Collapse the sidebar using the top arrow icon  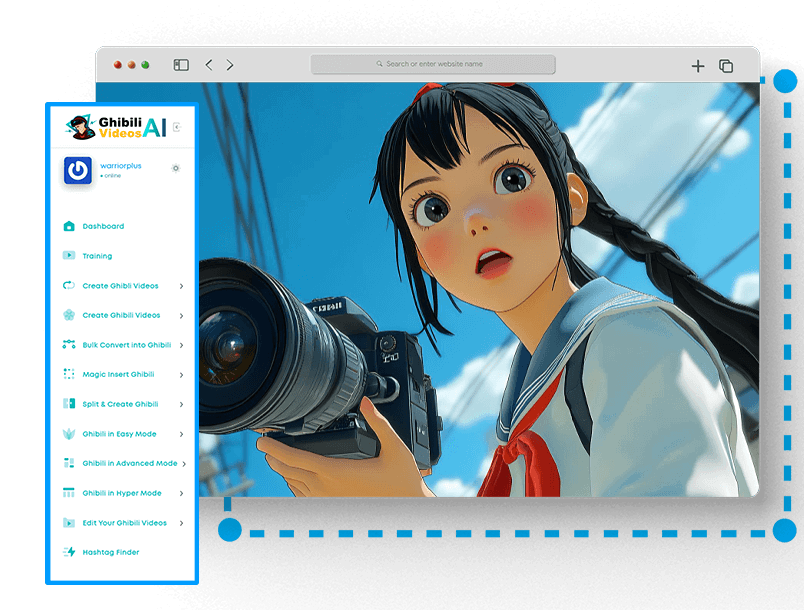pos(176,127)
